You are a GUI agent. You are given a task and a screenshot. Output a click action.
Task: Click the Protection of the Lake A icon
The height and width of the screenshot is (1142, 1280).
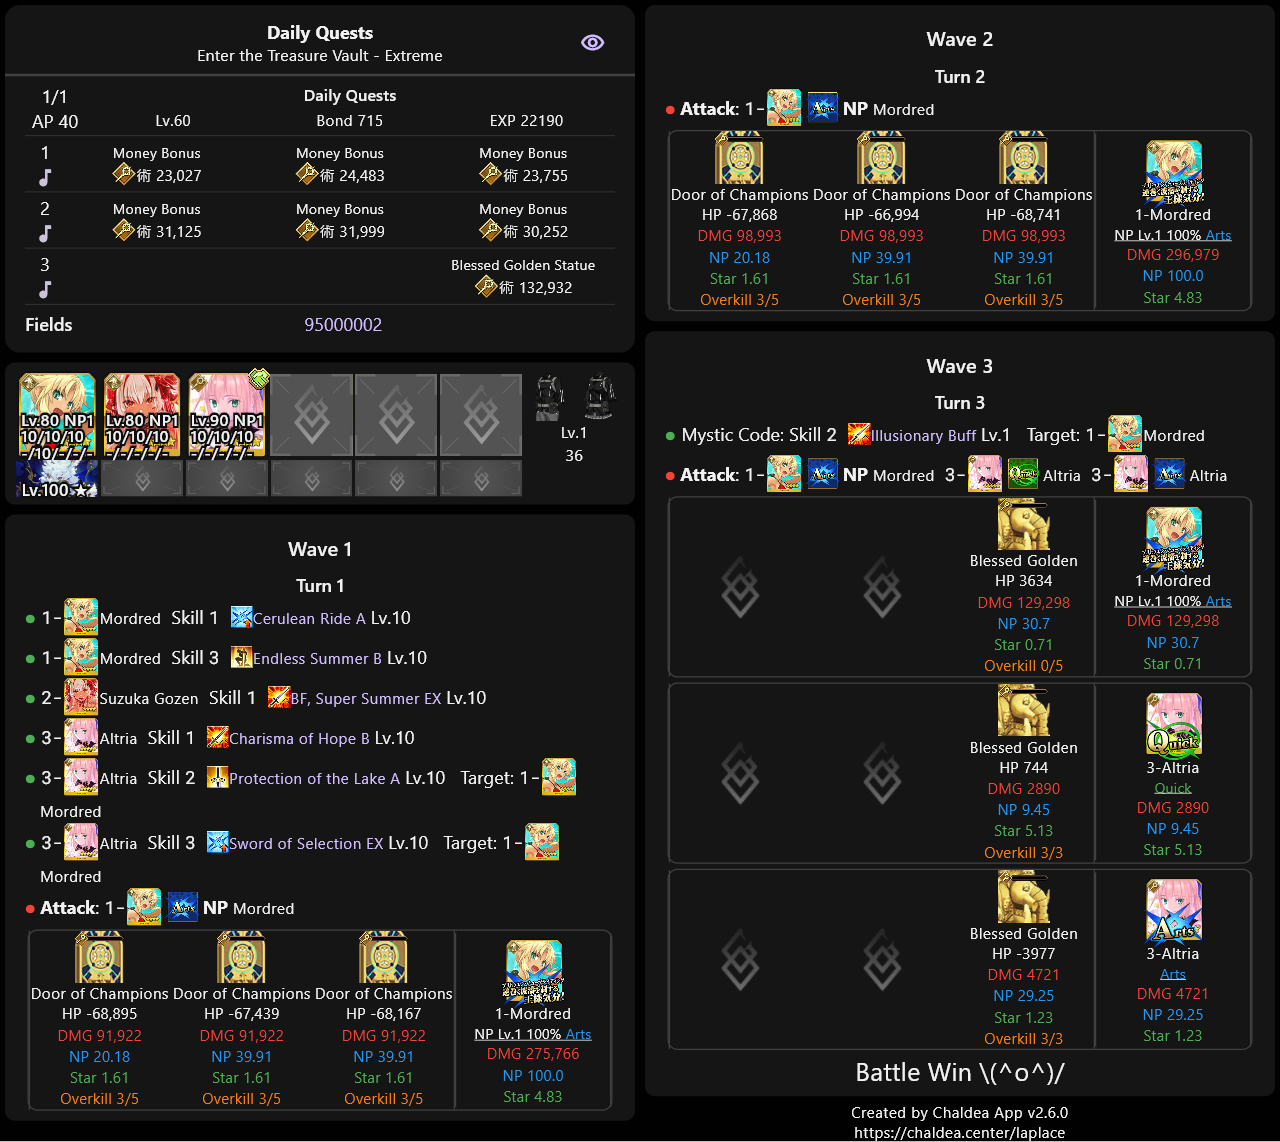pos(217,778)
